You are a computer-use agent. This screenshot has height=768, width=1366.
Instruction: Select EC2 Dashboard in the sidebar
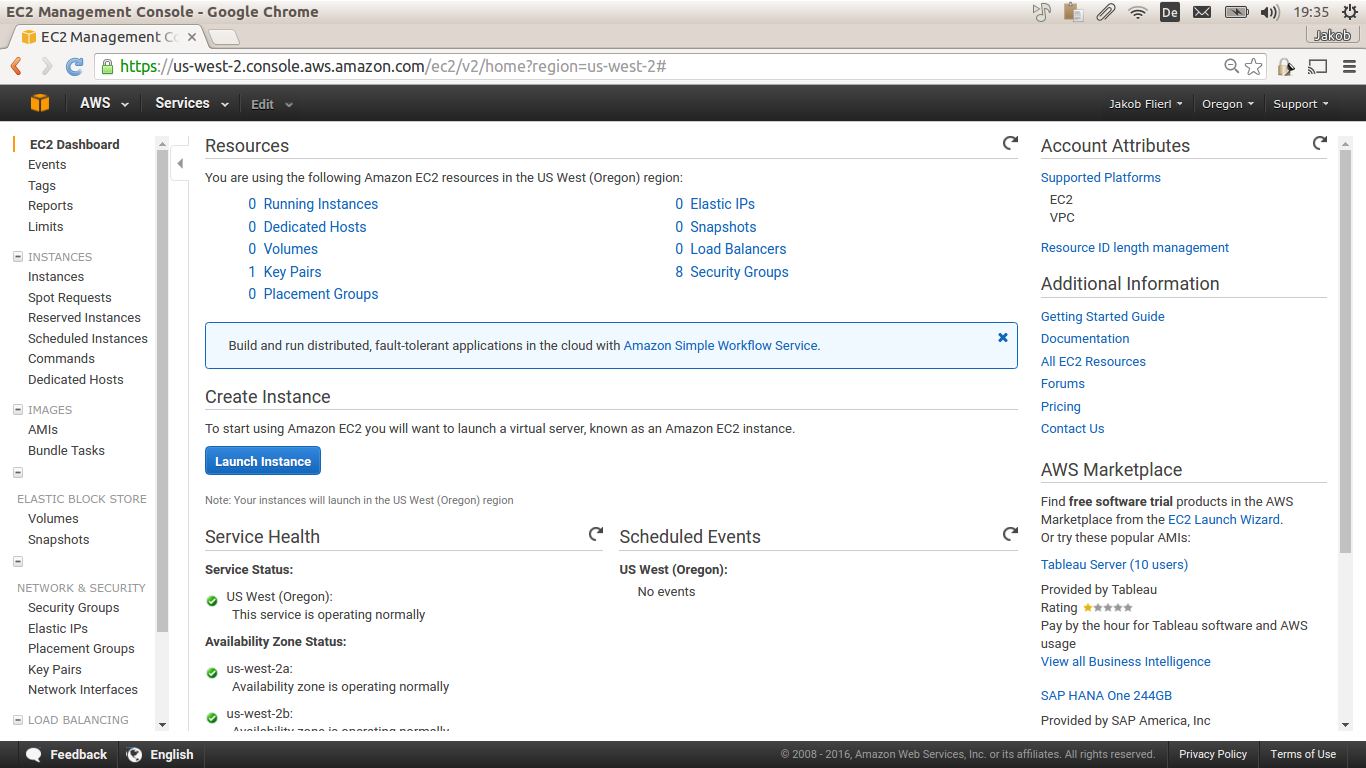pyautogui.click(x=74, y=144)
